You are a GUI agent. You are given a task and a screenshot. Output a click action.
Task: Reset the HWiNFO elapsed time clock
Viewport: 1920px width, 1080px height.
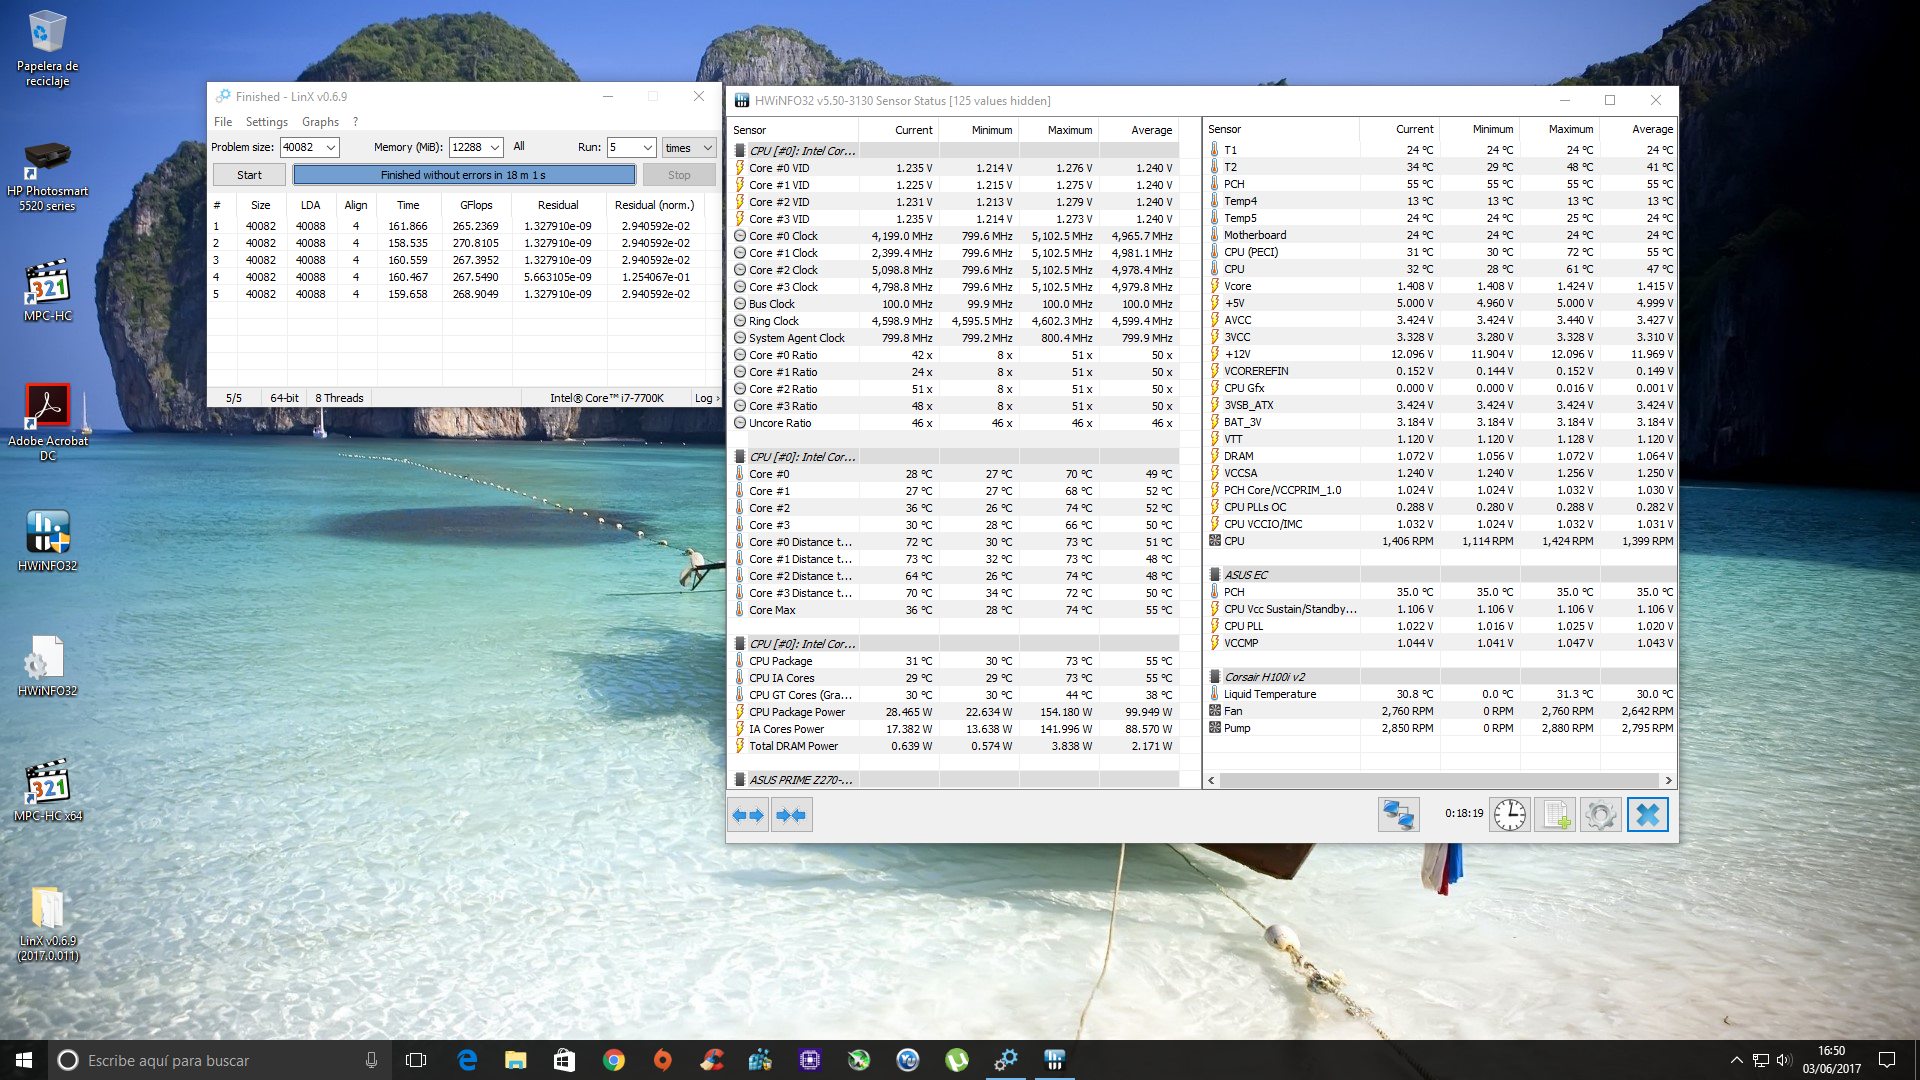tap(1509, 815)
